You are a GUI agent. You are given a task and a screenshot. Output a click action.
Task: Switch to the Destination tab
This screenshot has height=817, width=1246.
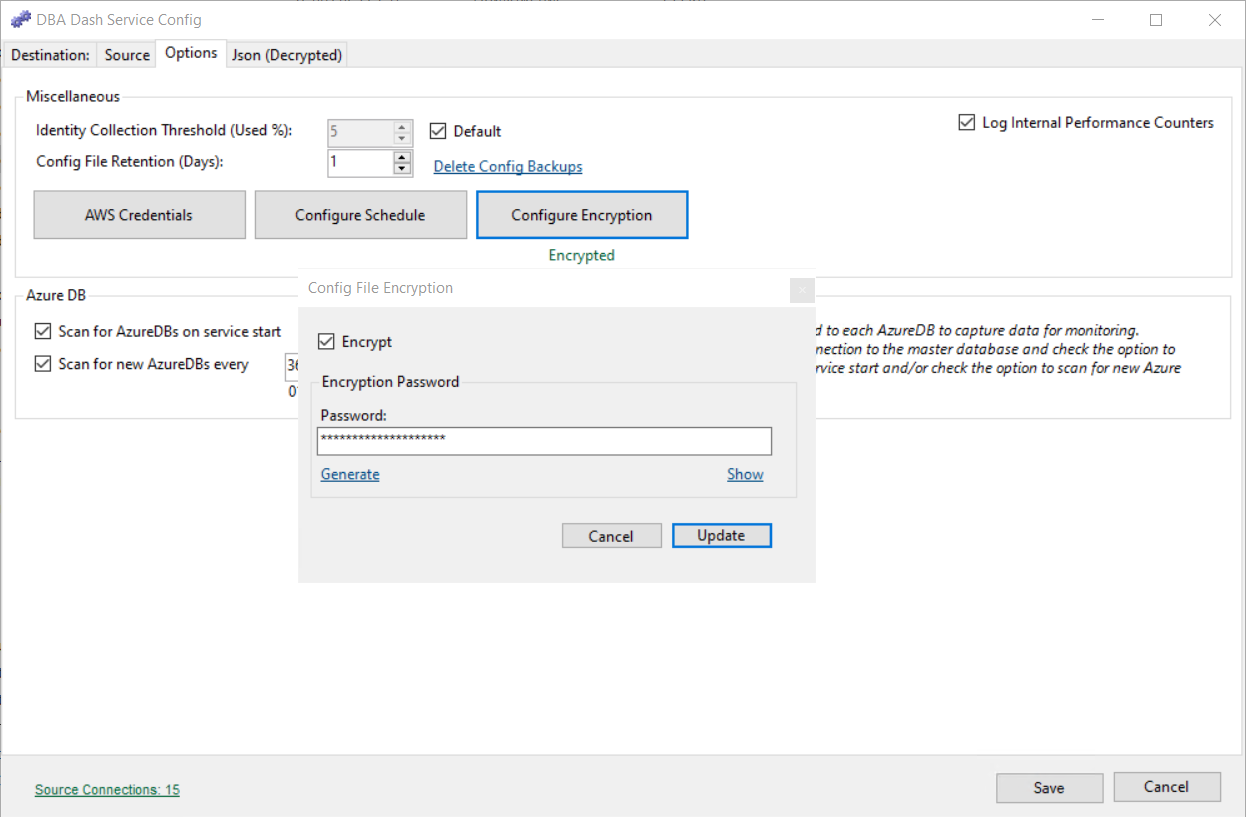point(49,55)
